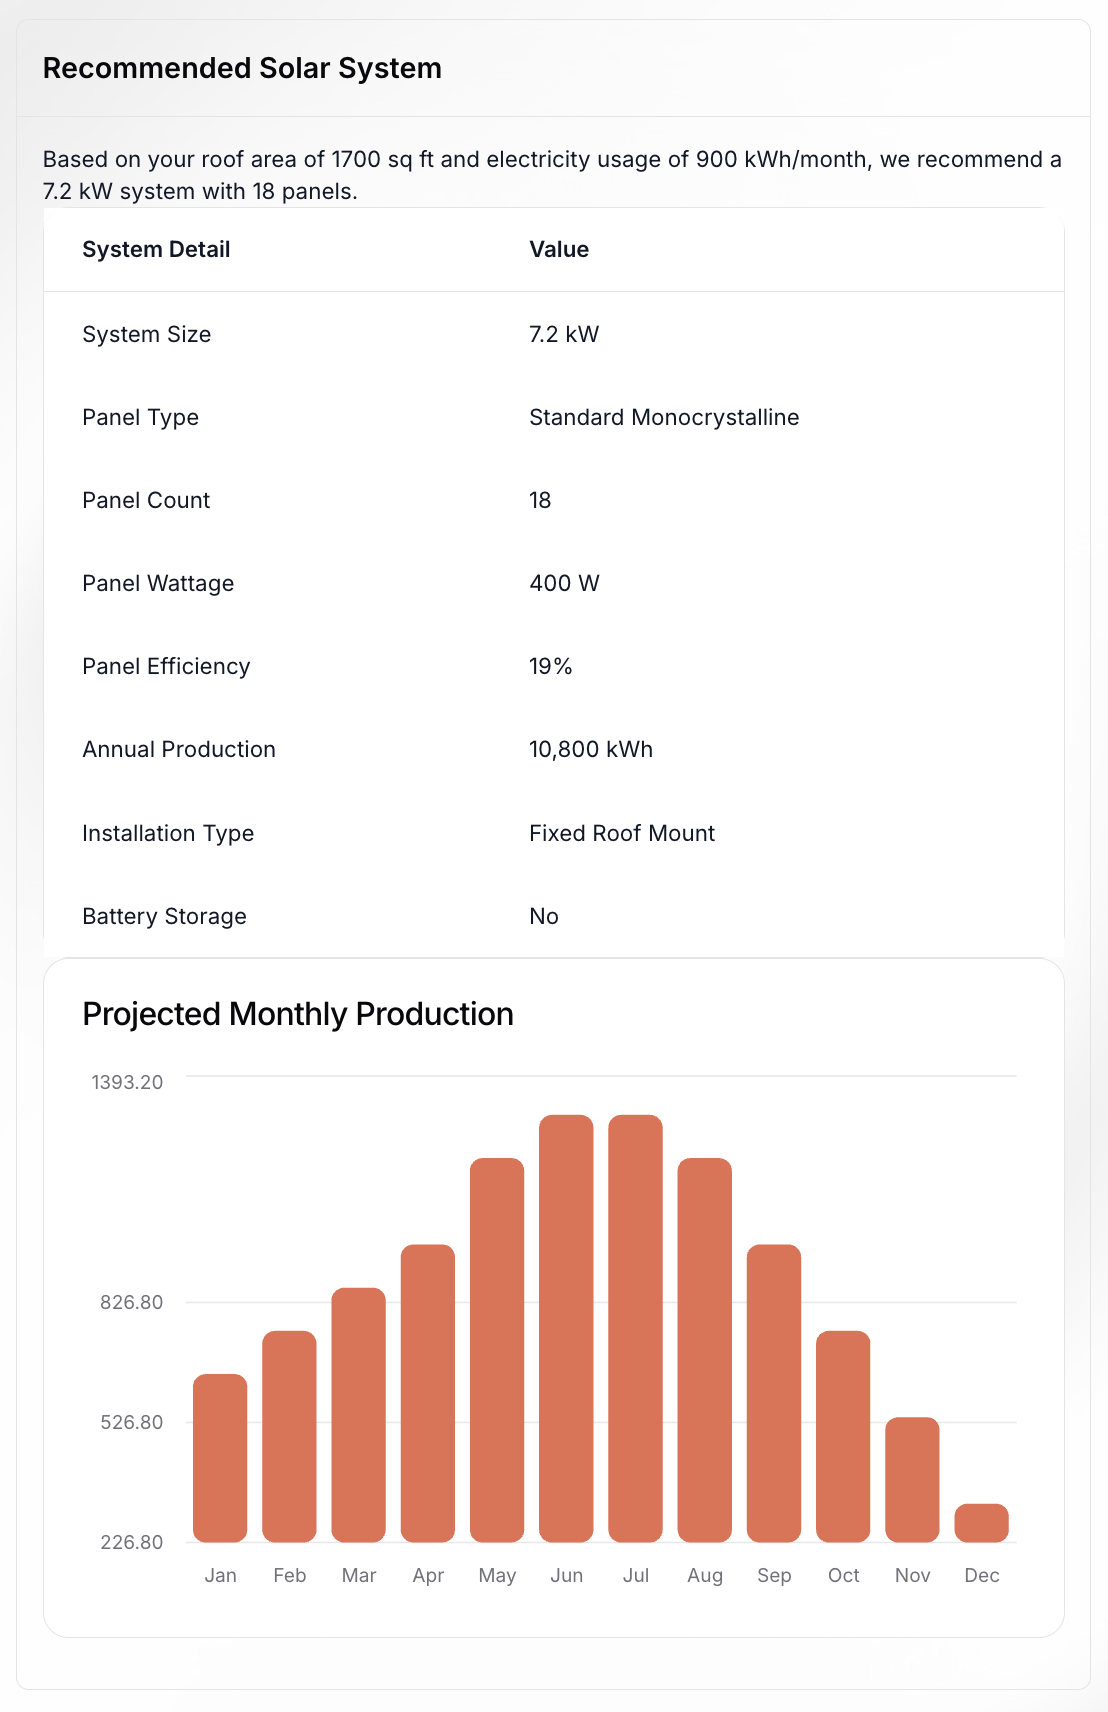Select the "Battery Storage" row label
This screenshot has width=1108, height=1712.
[164, 916]
